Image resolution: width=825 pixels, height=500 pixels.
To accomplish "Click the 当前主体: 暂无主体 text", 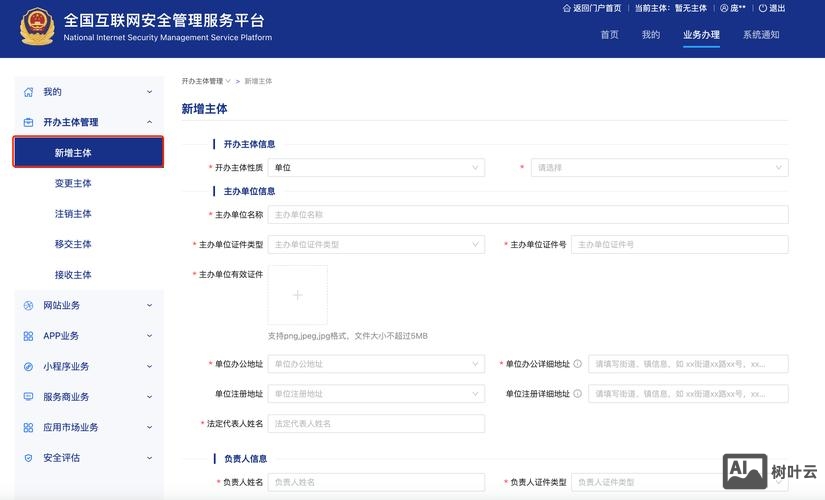I will coord(670,8).
